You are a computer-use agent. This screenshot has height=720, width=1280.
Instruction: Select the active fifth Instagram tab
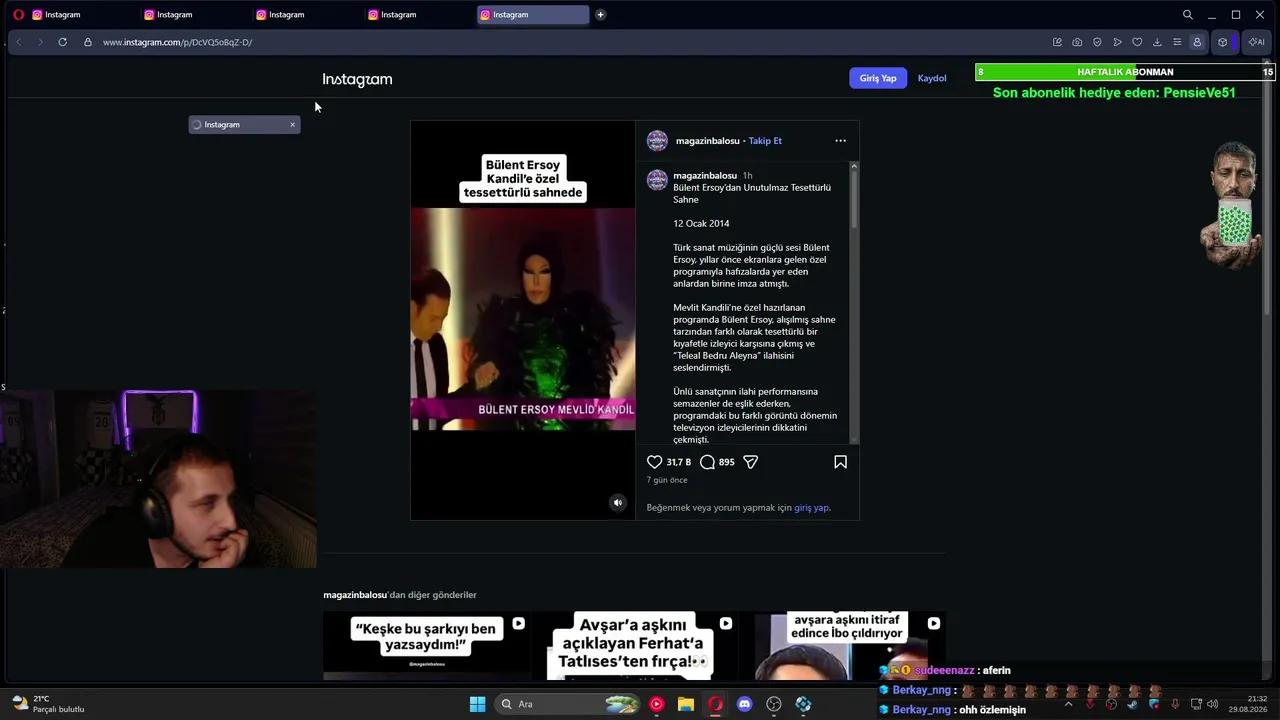click(x=533, y=15)
